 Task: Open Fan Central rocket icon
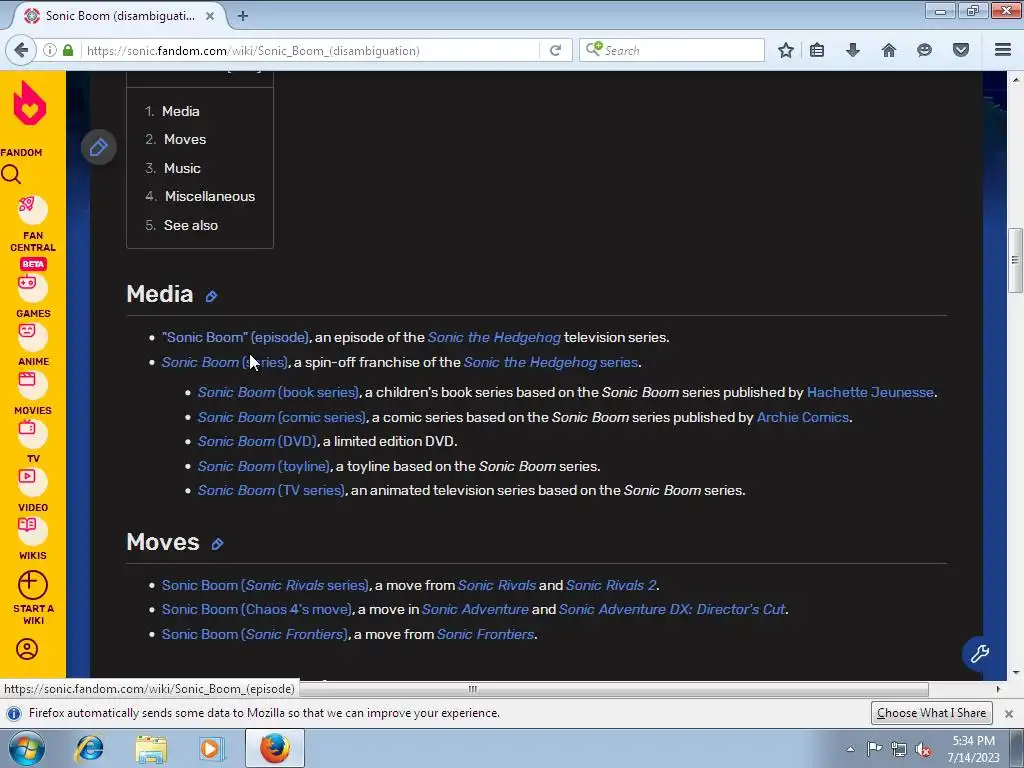[32, 209]
